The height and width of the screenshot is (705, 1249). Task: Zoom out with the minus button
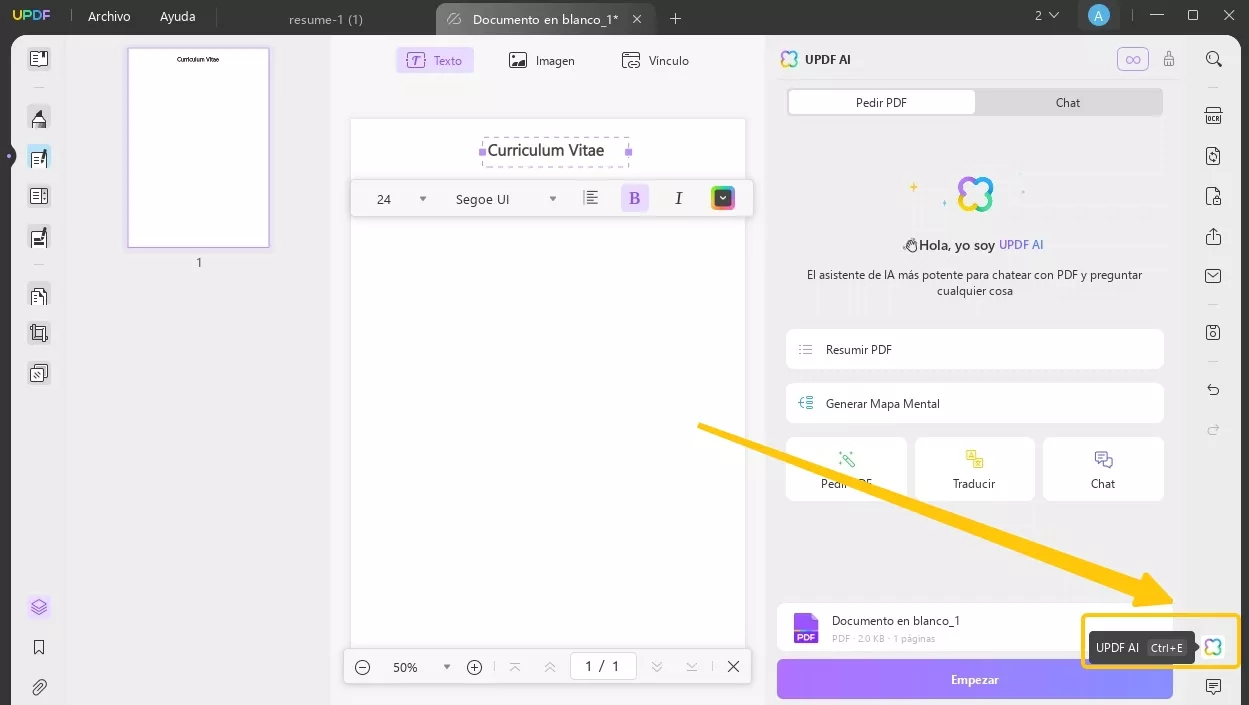click(x=362, y=667)
